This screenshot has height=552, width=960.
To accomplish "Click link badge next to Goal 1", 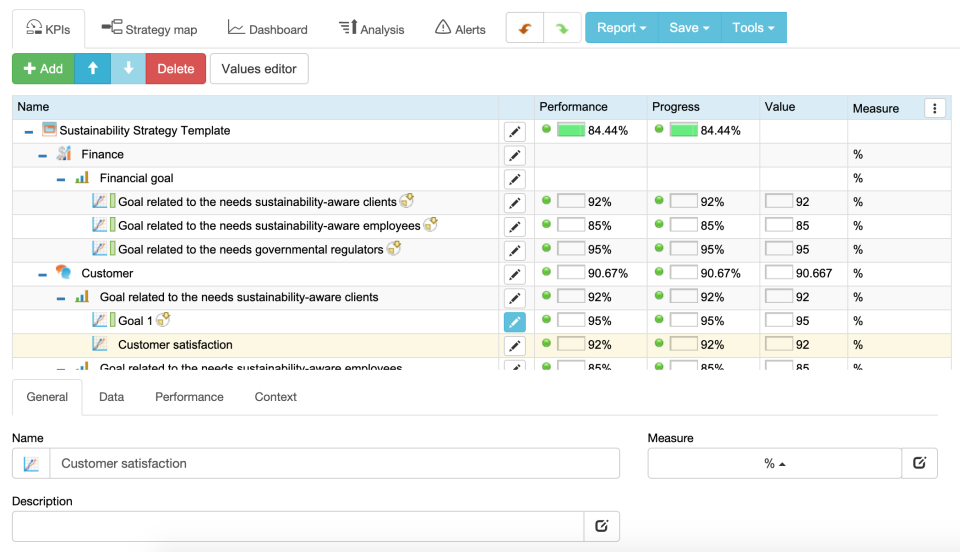I will click(163, 319).
